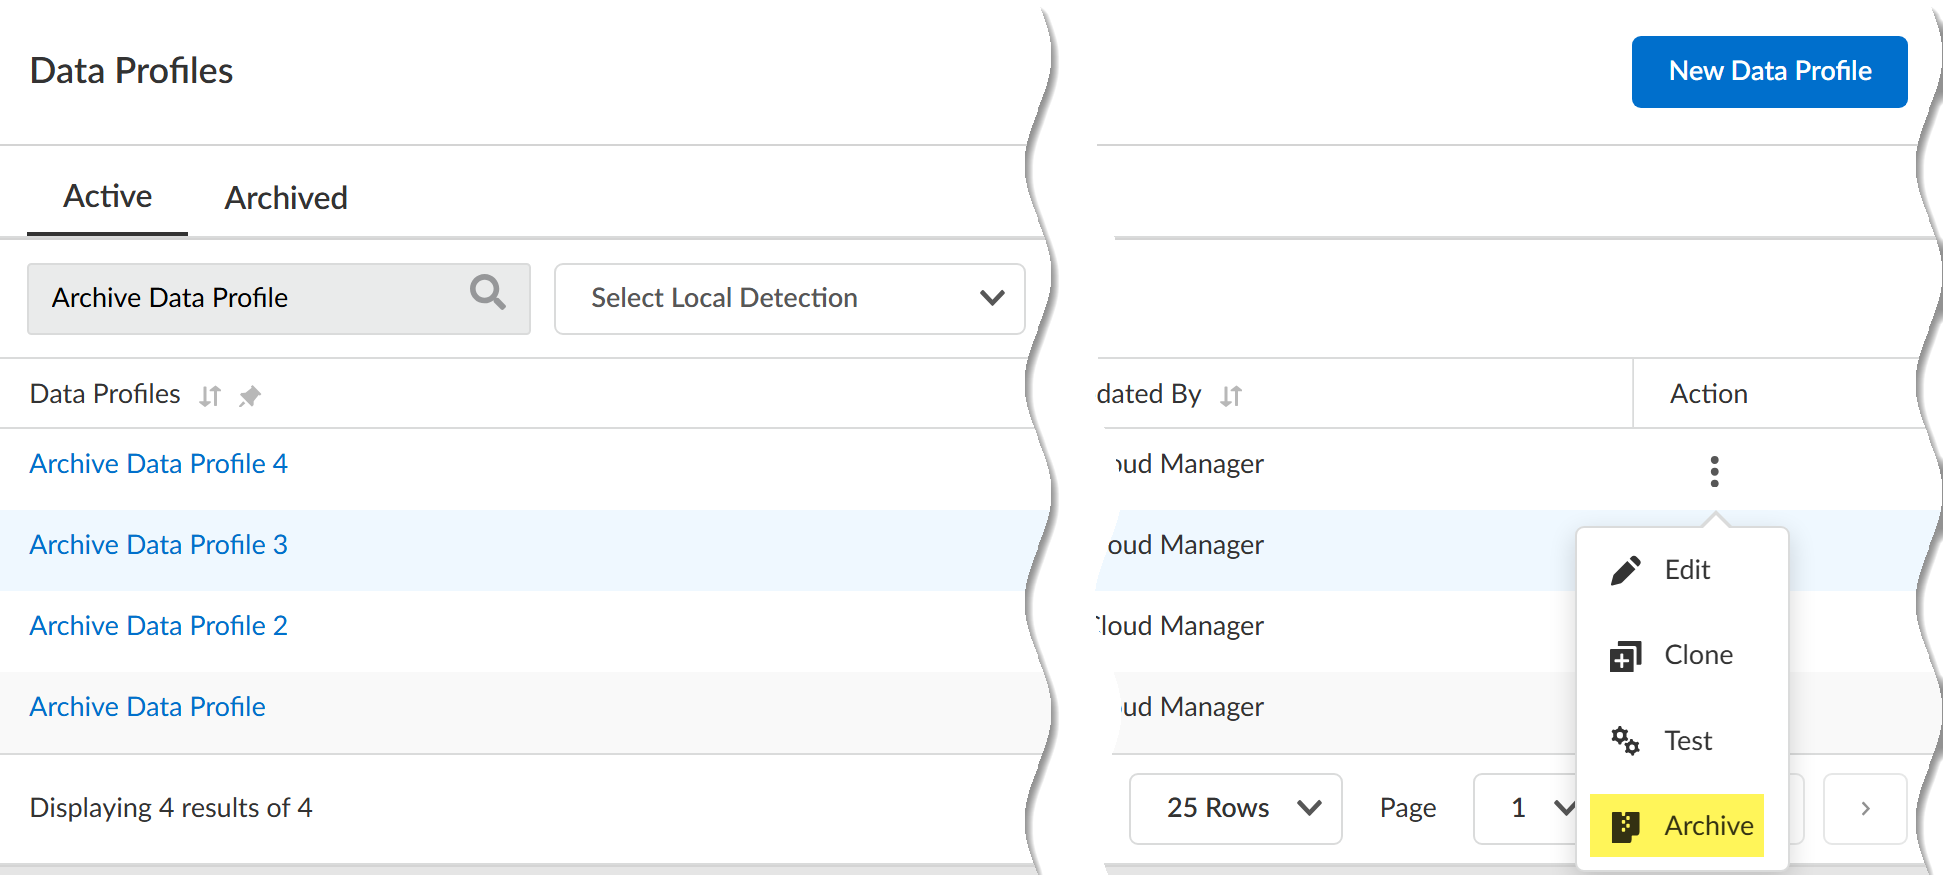
Task: Click the search magnifier icon
Action: [x=488, y=293]
